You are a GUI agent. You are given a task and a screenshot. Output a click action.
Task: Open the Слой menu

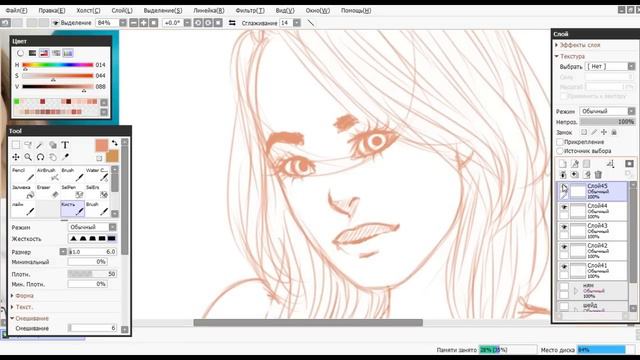coord(122,11)
